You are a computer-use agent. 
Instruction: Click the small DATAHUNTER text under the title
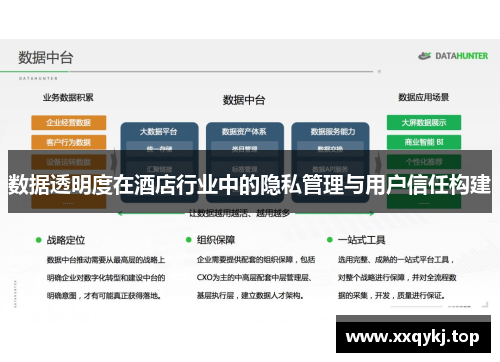pos(38,79)
